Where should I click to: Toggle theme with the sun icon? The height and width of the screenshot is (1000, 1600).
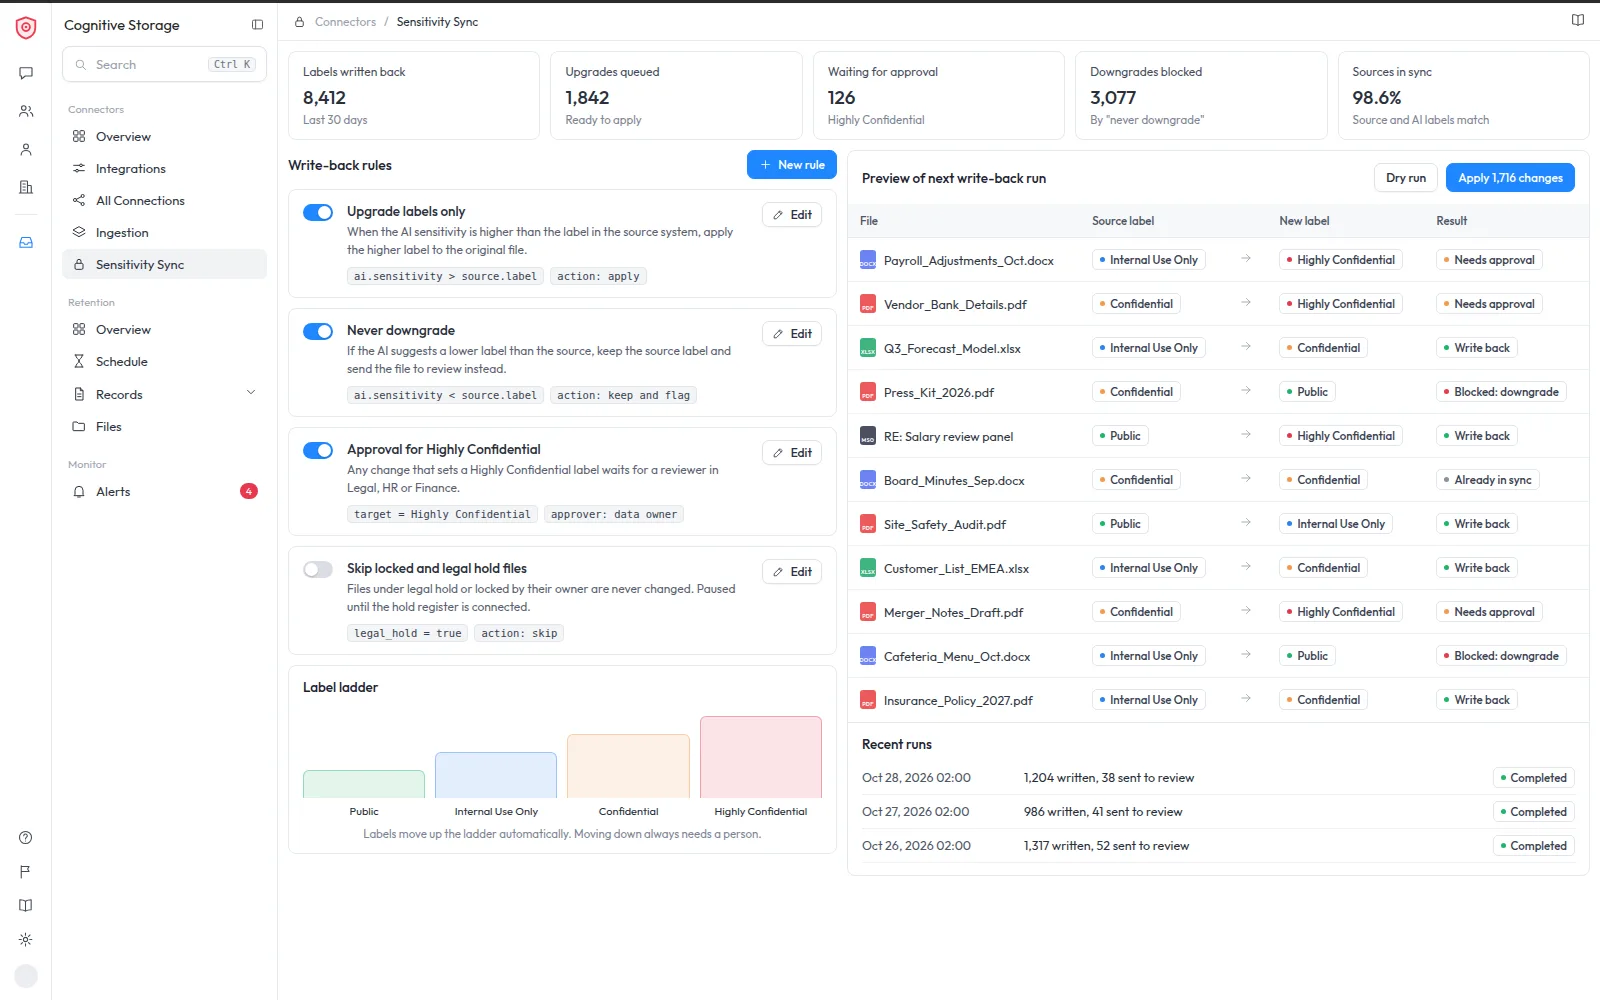coord(26,940)
